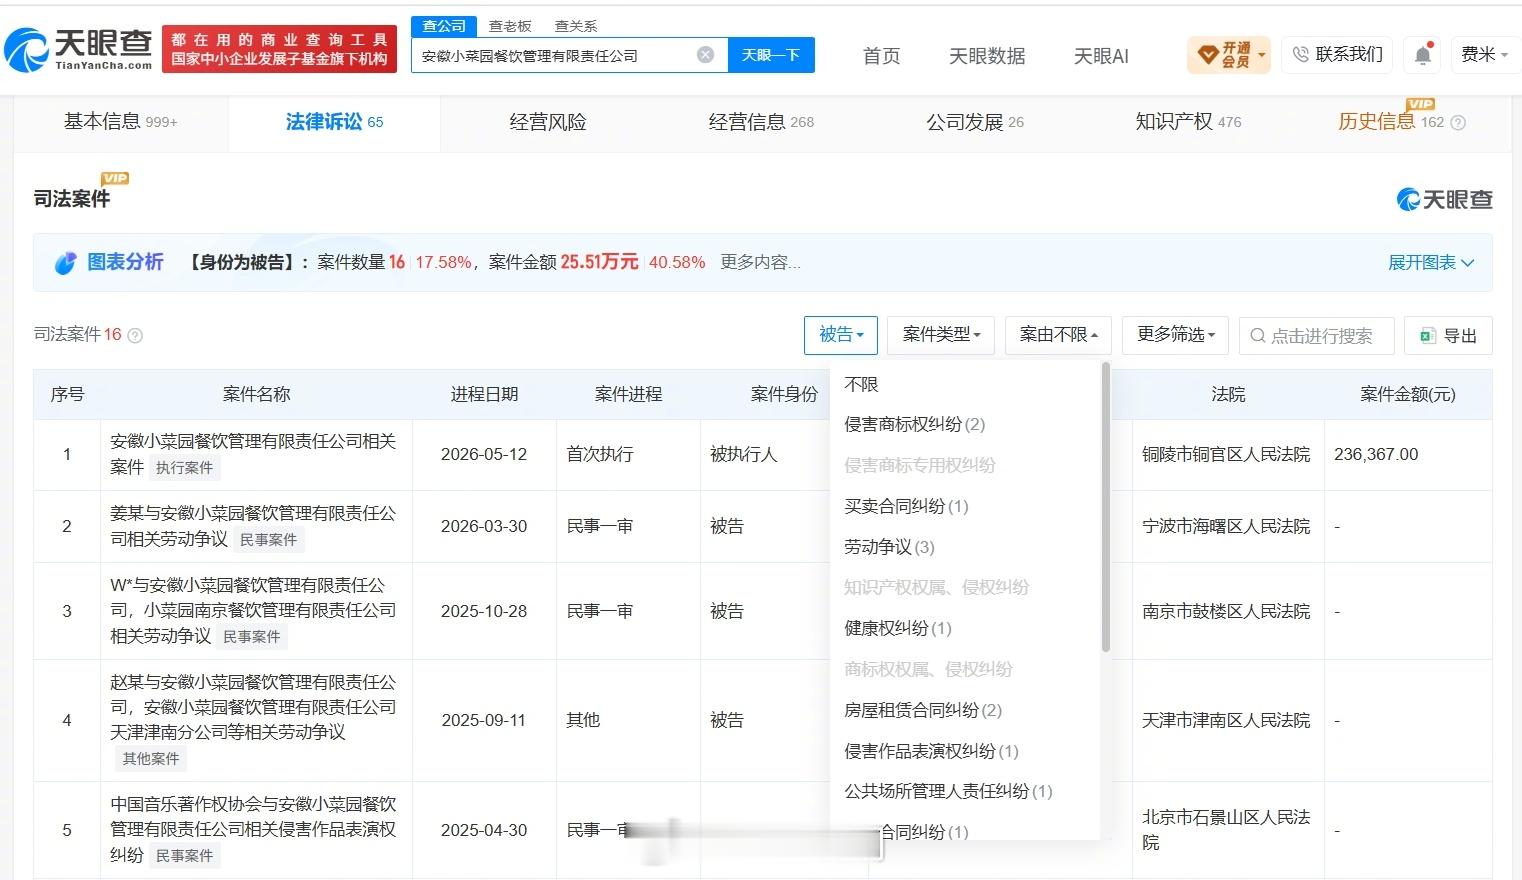Select 劳动争议(3) option
This screenshot has height=880, width=1522.
click(889, 547)
